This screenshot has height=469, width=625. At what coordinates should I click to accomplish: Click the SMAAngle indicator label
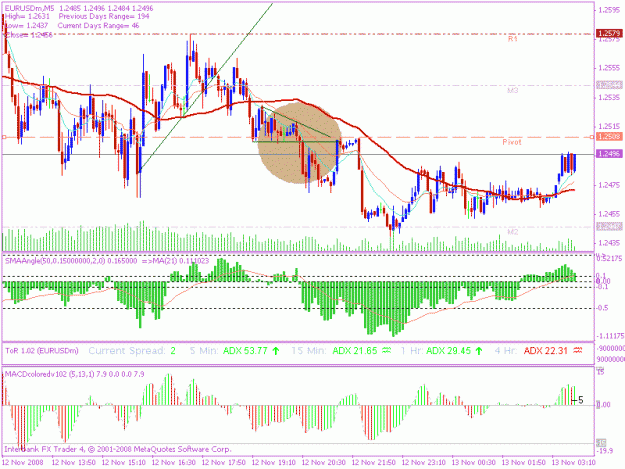tap(71, 261)
